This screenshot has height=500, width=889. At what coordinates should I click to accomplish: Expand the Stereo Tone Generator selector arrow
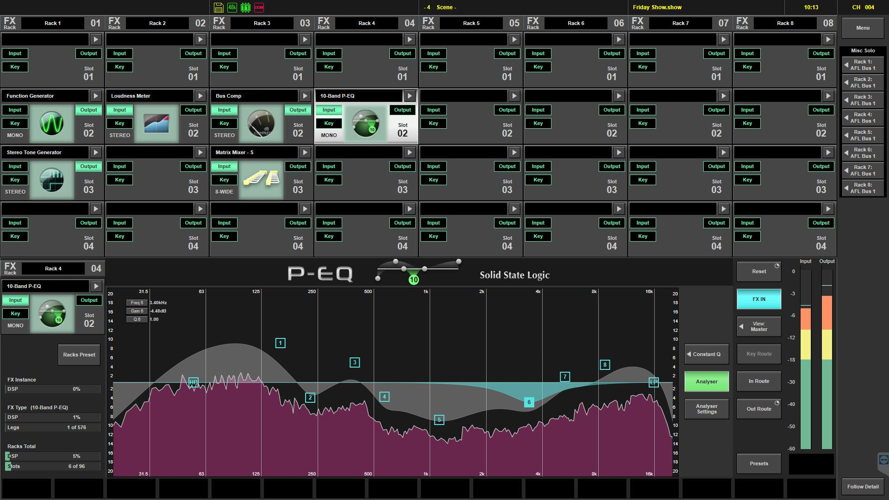(x=95, y=152)
